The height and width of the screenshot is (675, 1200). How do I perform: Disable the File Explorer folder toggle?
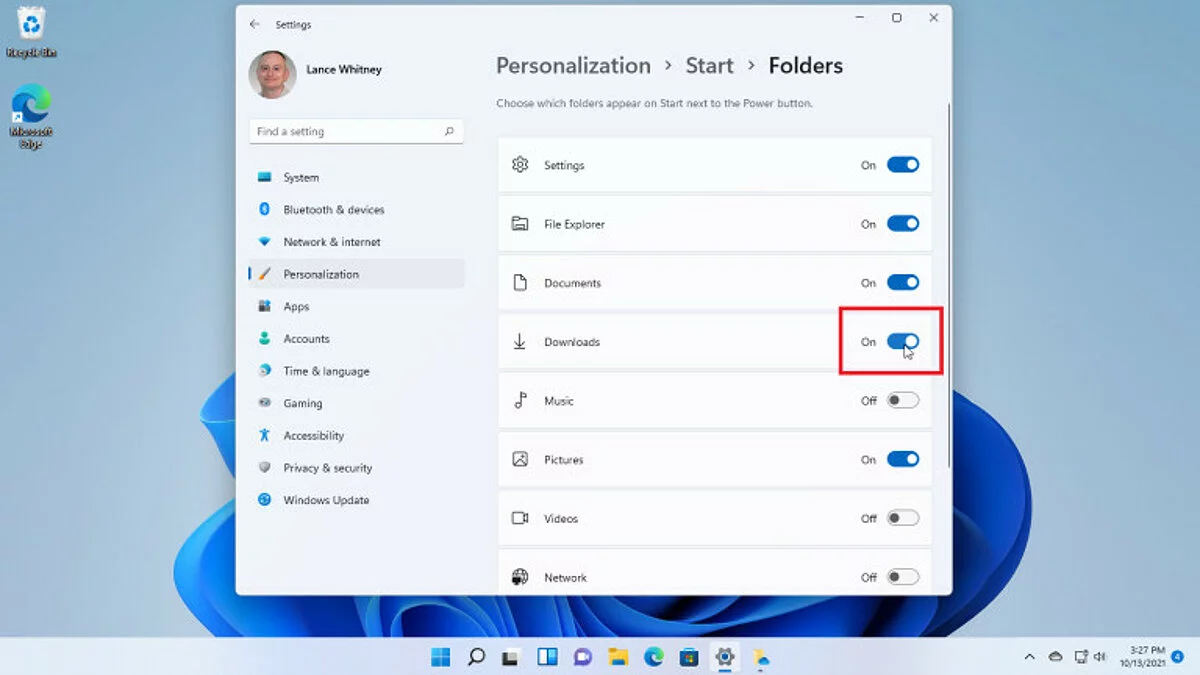click(x=902, y=224)
